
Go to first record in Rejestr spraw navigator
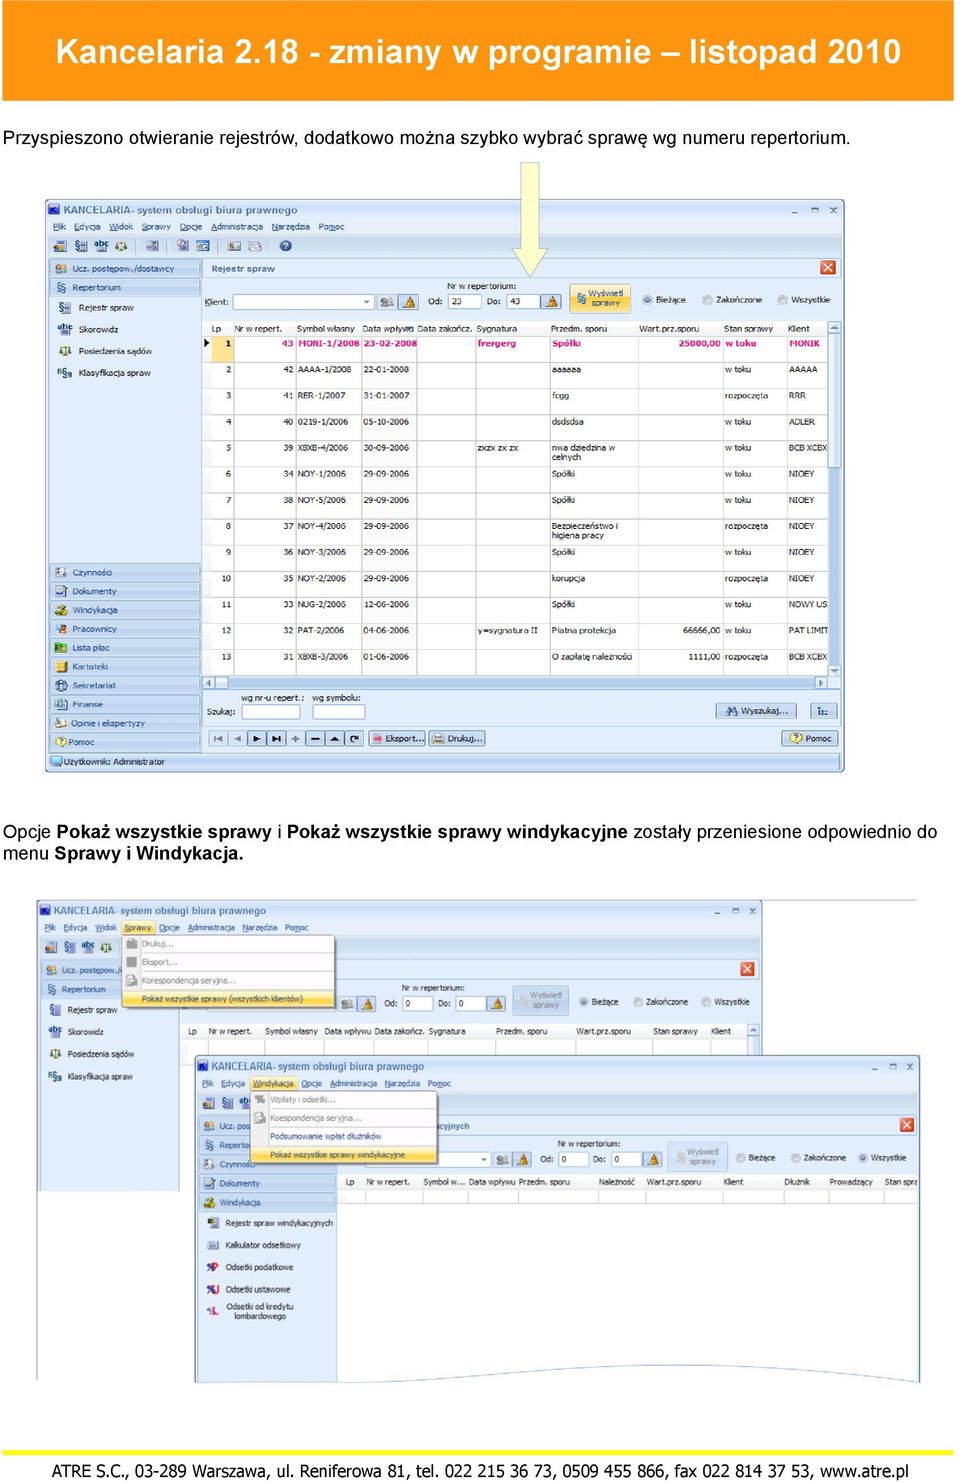tap(218, 739)
